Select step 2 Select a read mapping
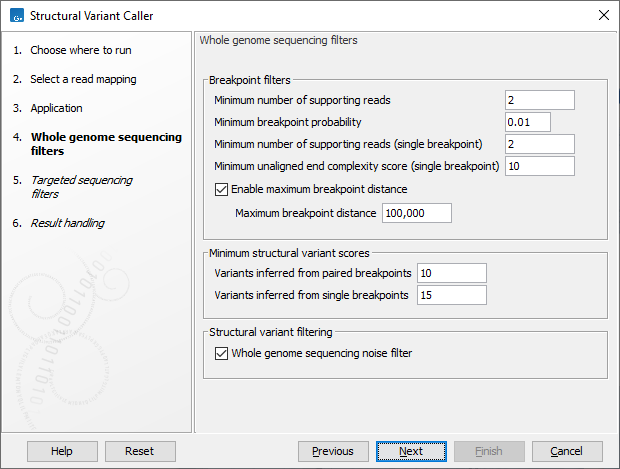Screen dimensions: 620x469 coord(83,79)
